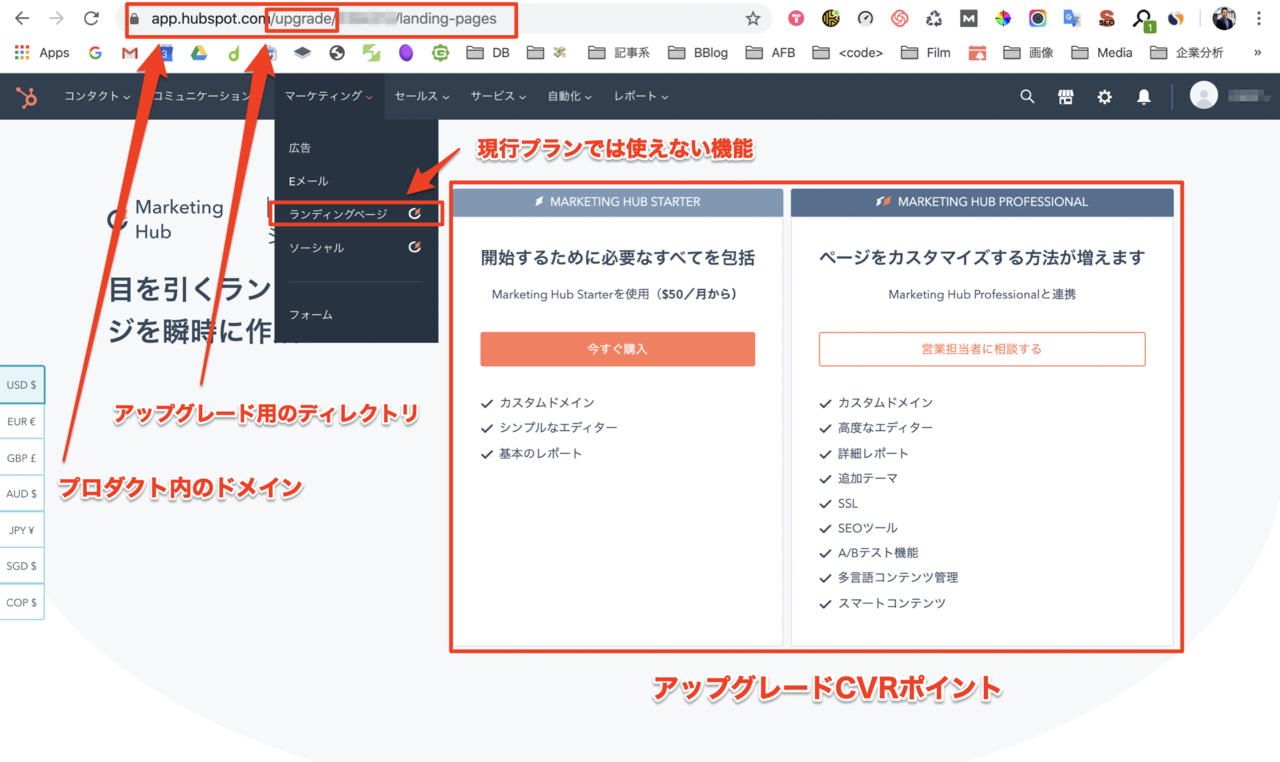
Task: Open the Google Translate extension icon
Action: tap(1072, 18)
